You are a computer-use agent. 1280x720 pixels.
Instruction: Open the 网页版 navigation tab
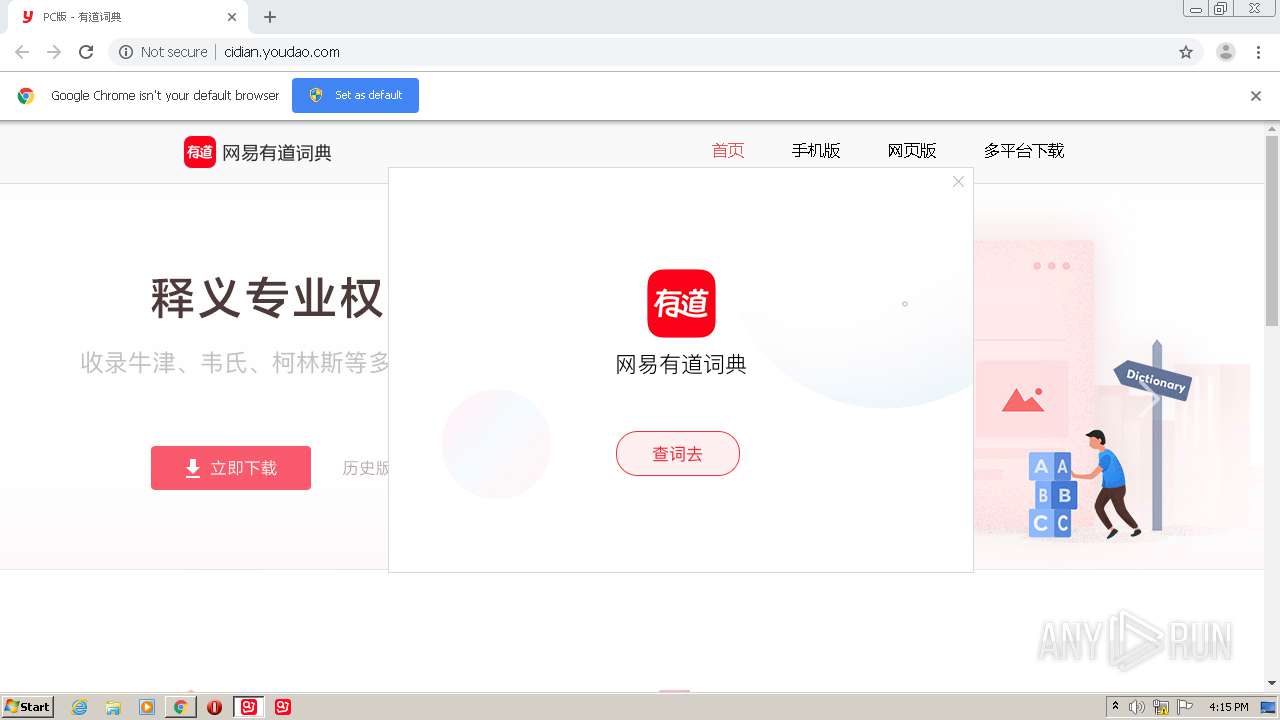(912, 151)
